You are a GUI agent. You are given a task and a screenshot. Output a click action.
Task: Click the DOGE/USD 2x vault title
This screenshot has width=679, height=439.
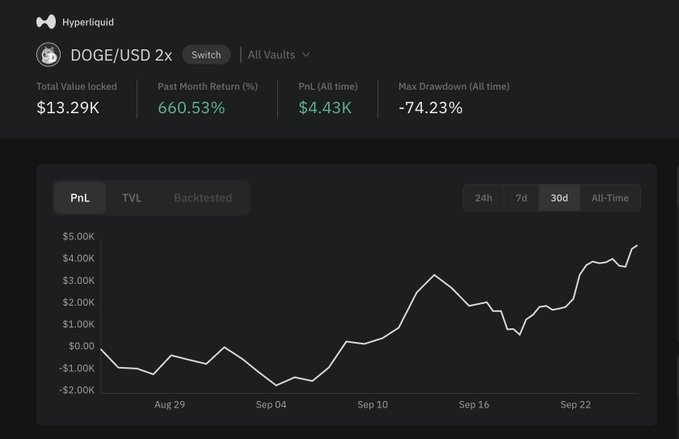click(119, 55)
